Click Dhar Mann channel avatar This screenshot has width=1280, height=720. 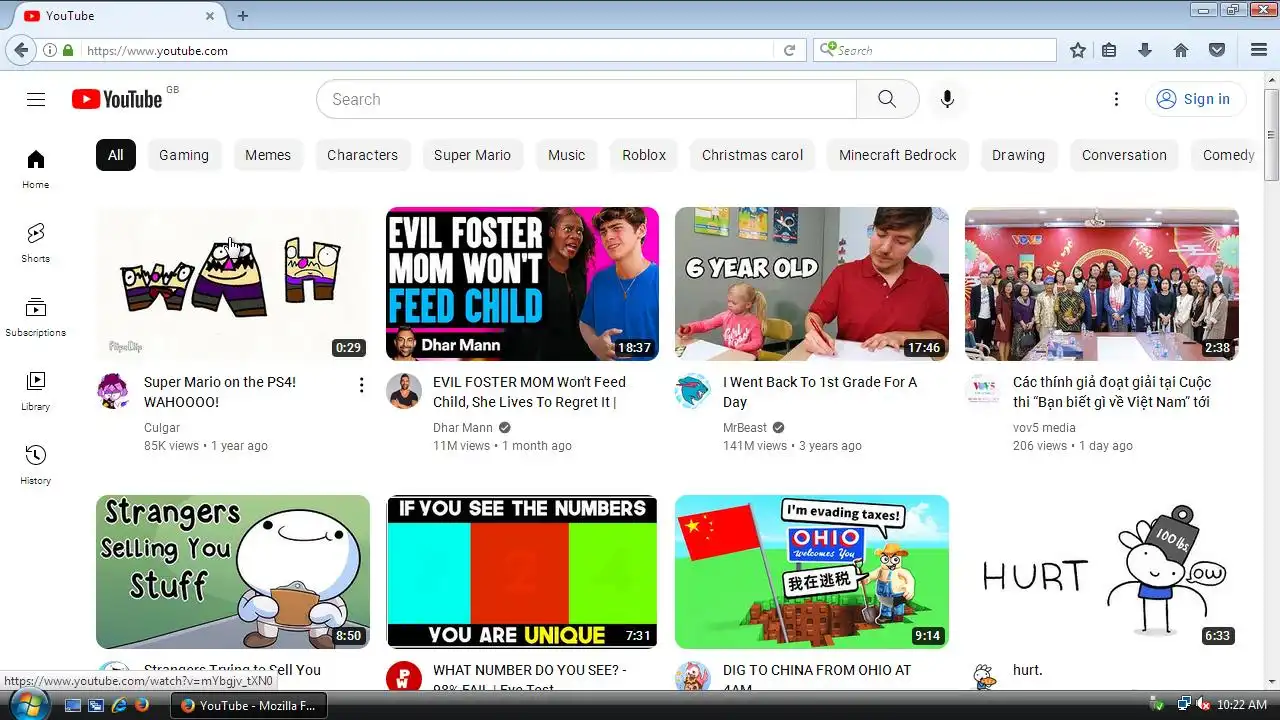404,391
